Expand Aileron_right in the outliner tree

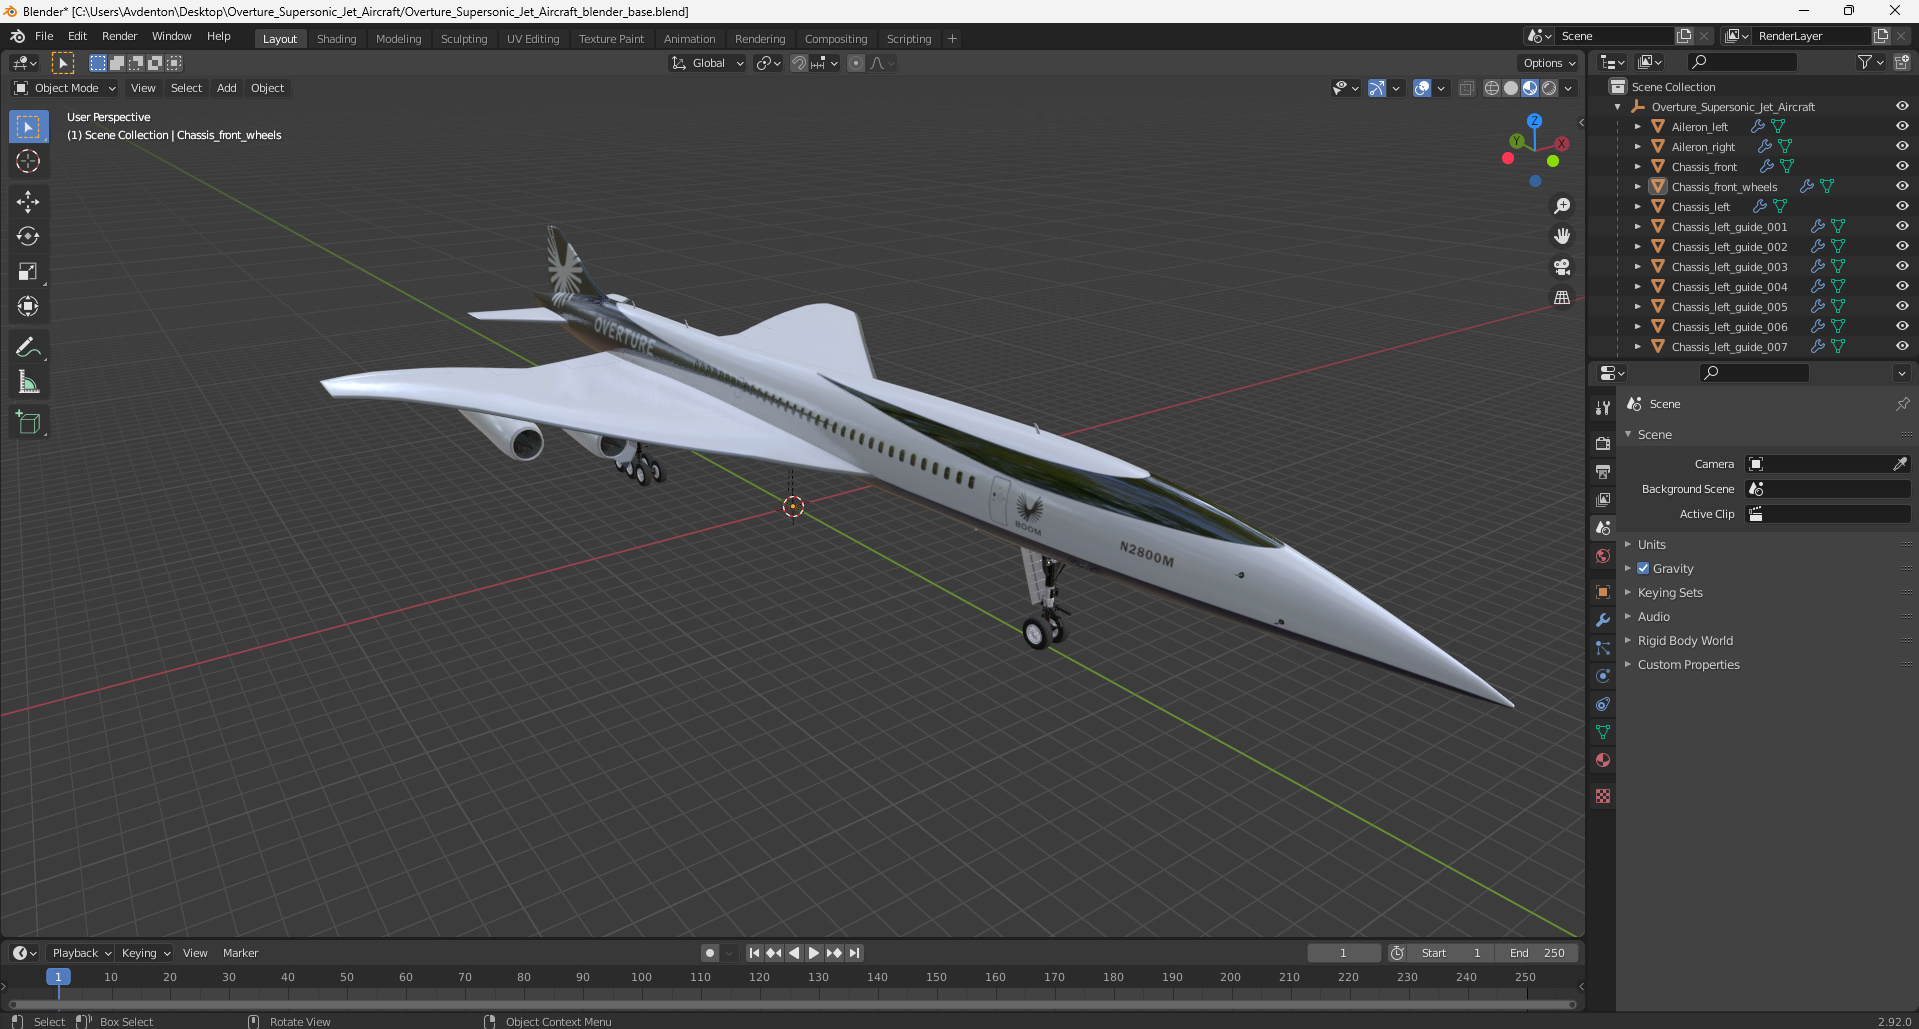pyautogui.click(x=1637, y=146)
